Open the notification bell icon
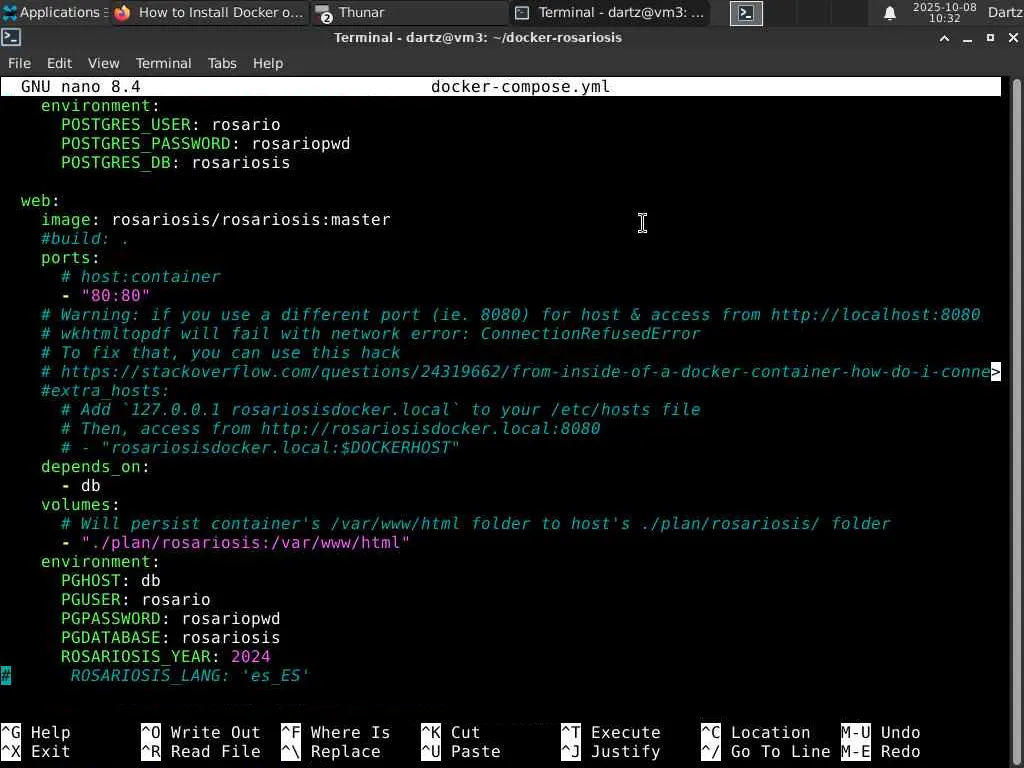 (889, 13)
